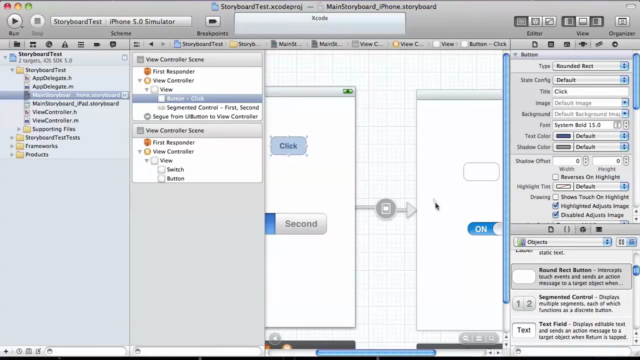The image size is (640, 360).
Task: Uncheck Highlighted Adjusts Image
Action: (556, 206)
